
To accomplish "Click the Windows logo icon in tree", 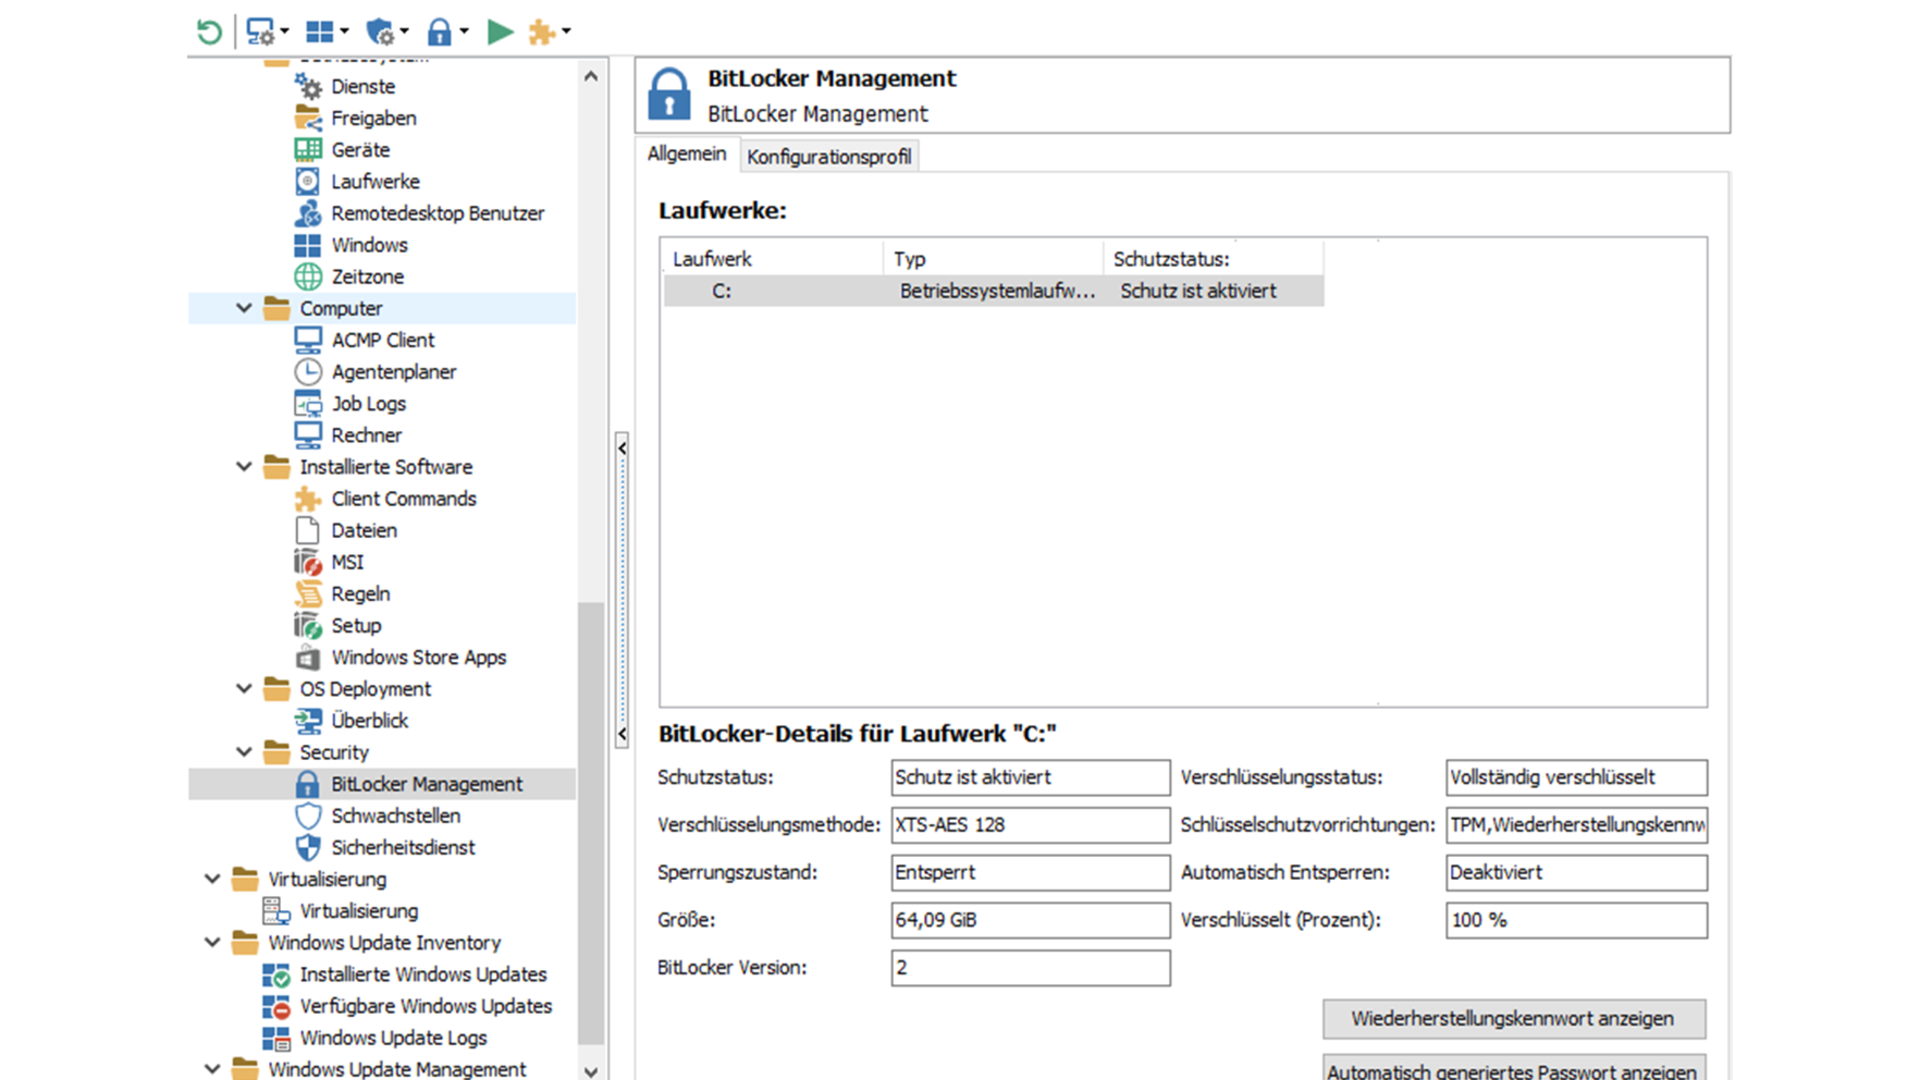I will [308, 245].
